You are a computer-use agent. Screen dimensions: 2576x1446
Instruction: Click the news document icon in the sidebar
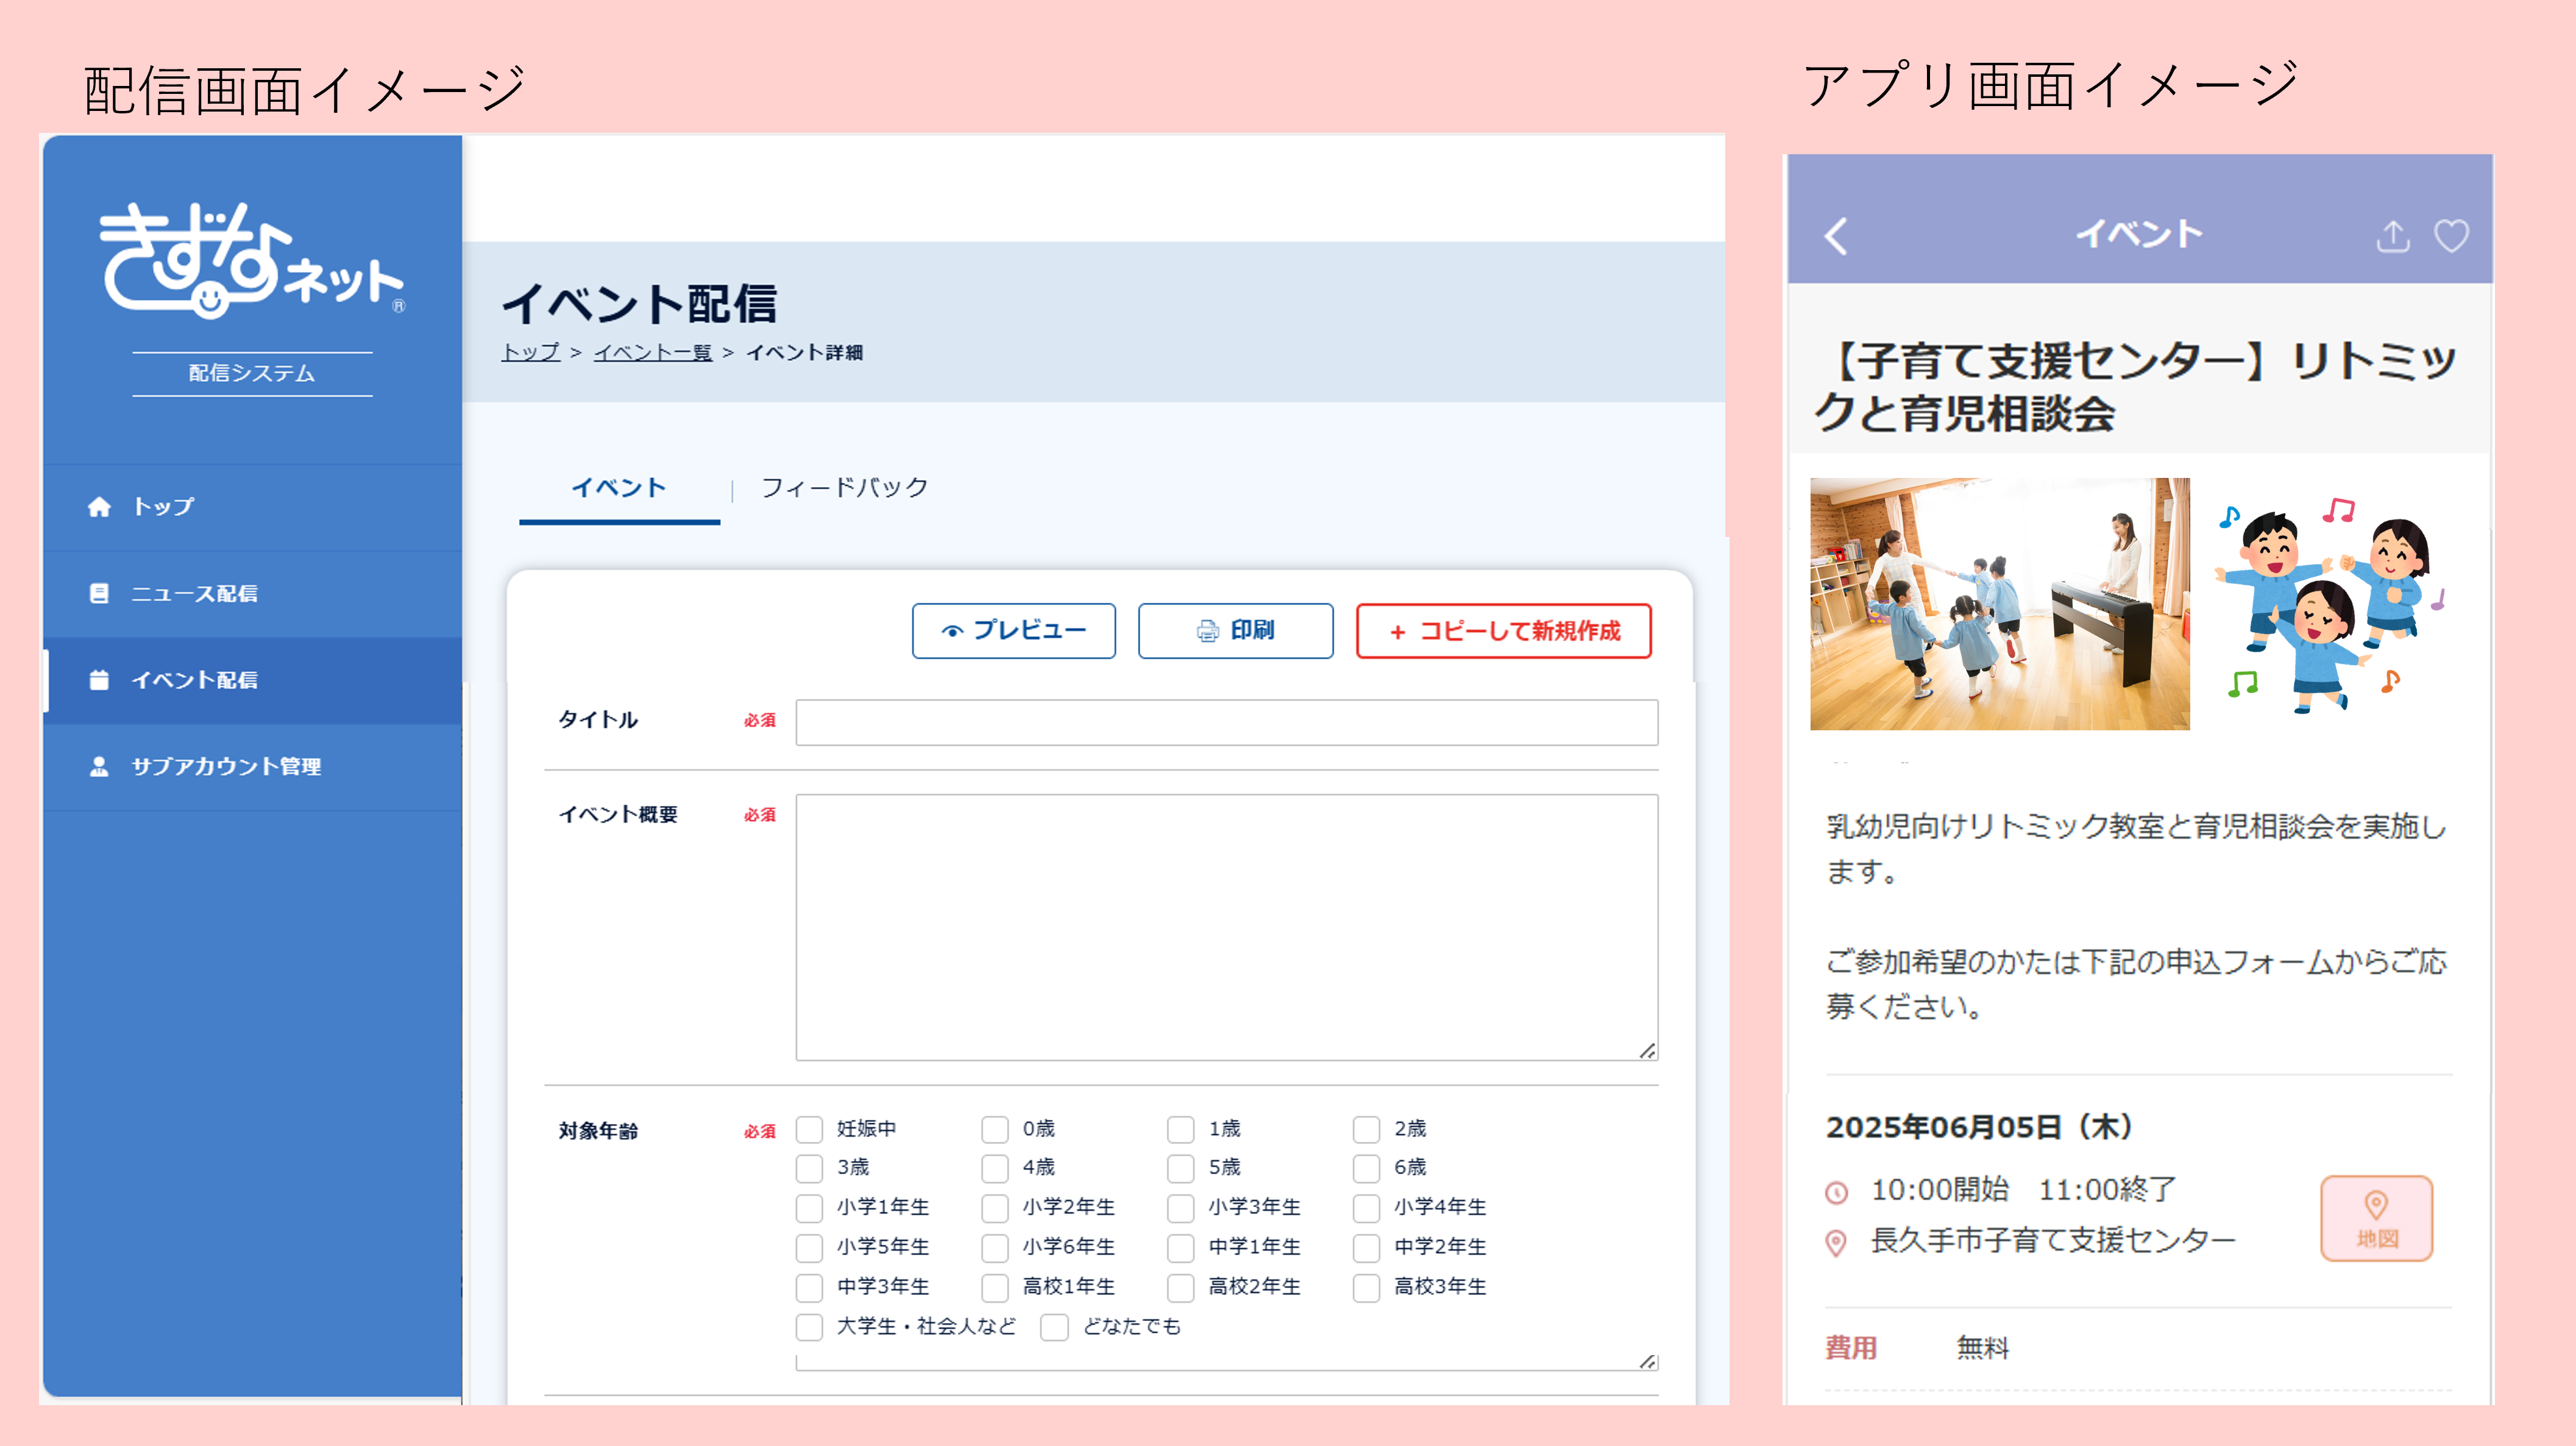click(99, 593)
